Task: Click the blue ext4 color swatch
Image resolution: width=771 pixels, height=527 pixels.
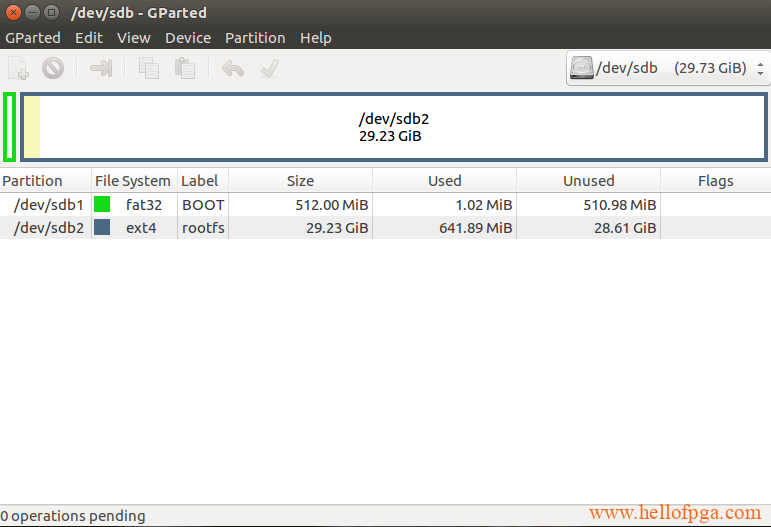Action: [x=102, y=227]
